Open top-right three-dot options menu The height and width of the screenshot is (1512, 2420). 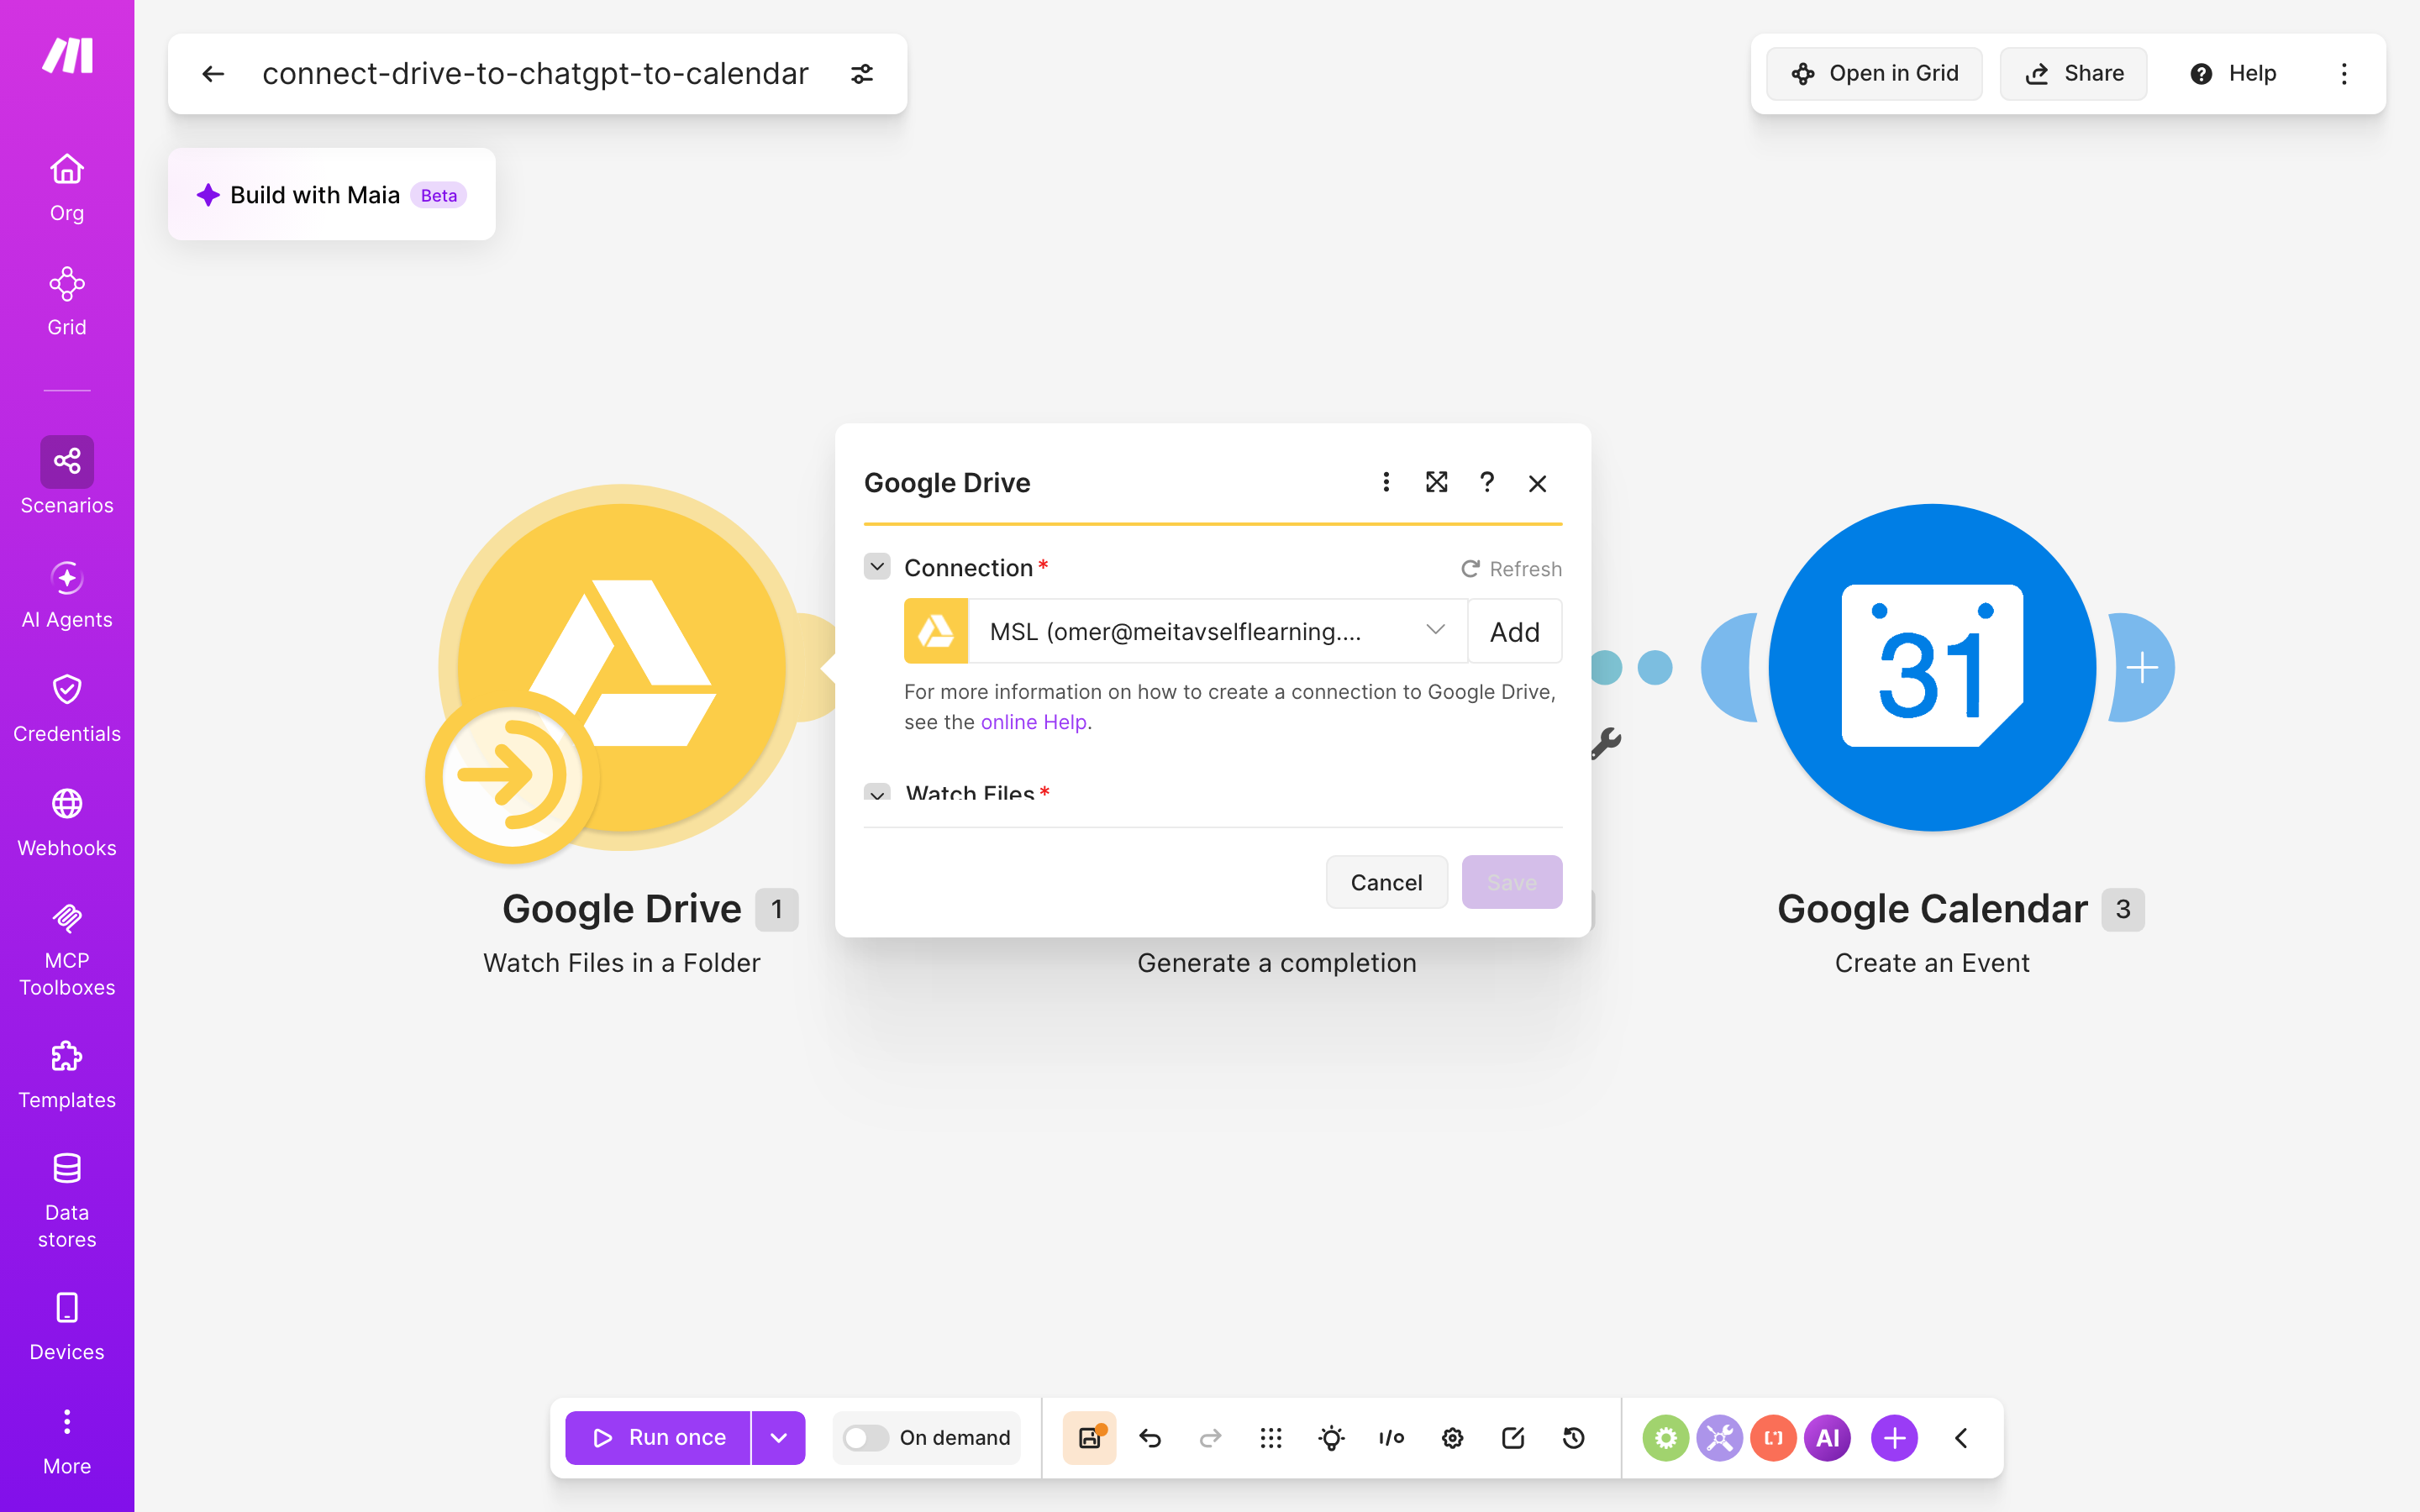click(x=2344, y=73)
